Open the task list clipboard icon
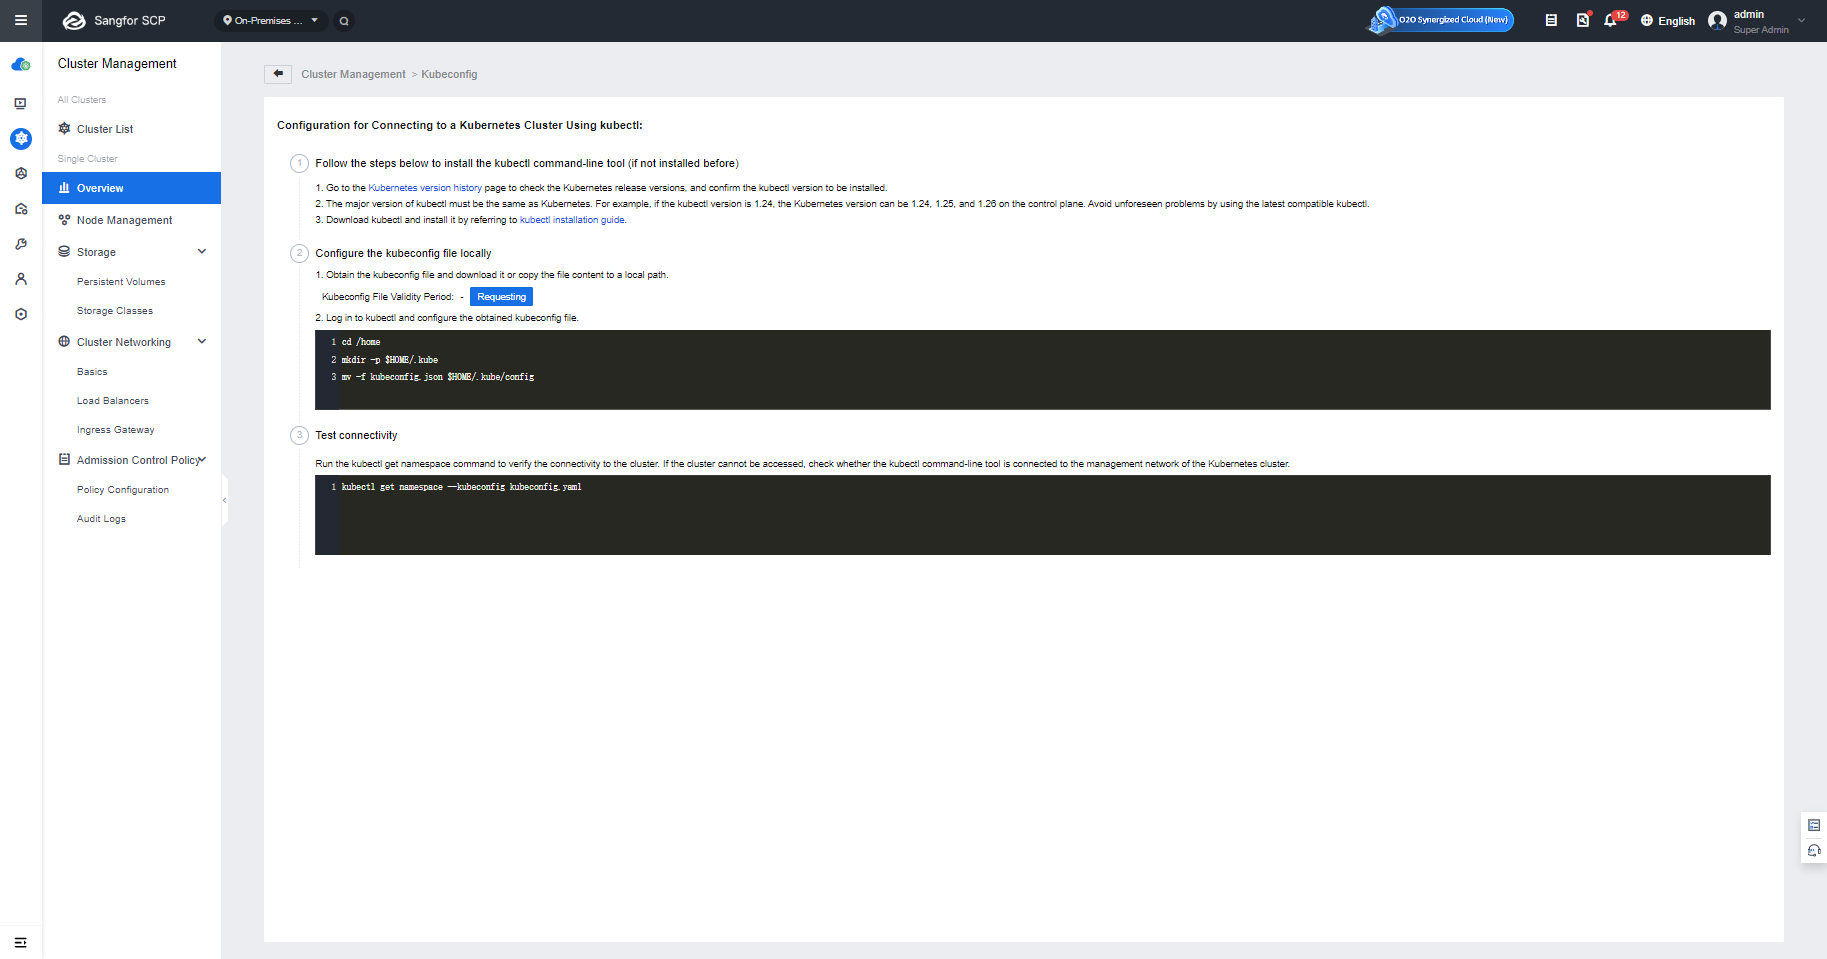1827x959 pixels. pos(1551,20)
